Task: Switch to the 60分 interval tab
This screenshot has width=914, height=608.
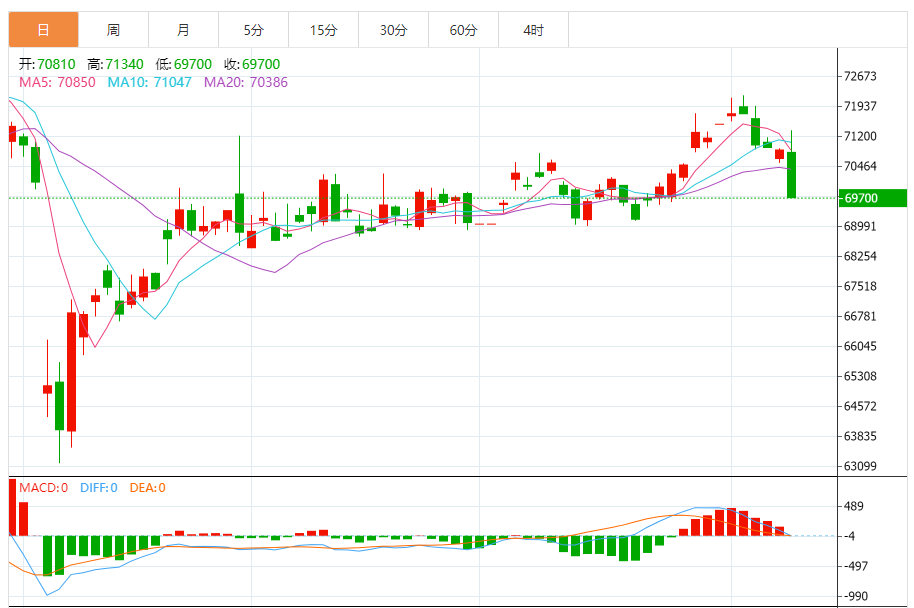Action: click(x=463, y=30)
